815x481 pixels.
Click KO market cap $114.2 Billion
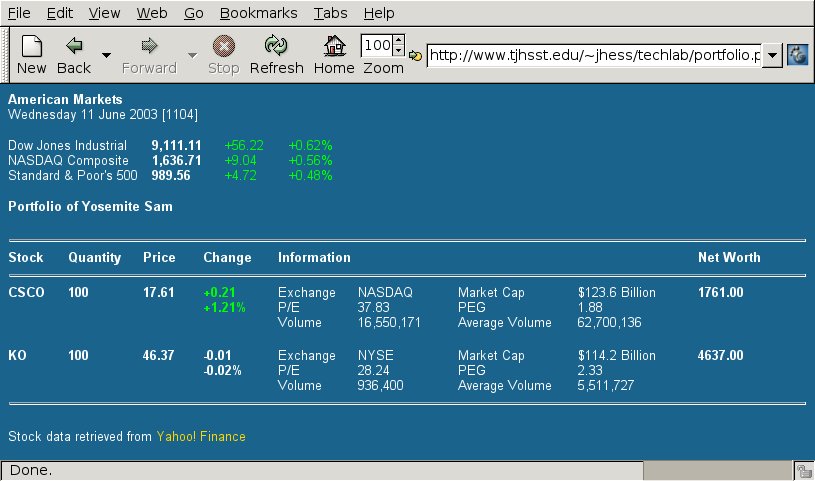click(616, 355)
